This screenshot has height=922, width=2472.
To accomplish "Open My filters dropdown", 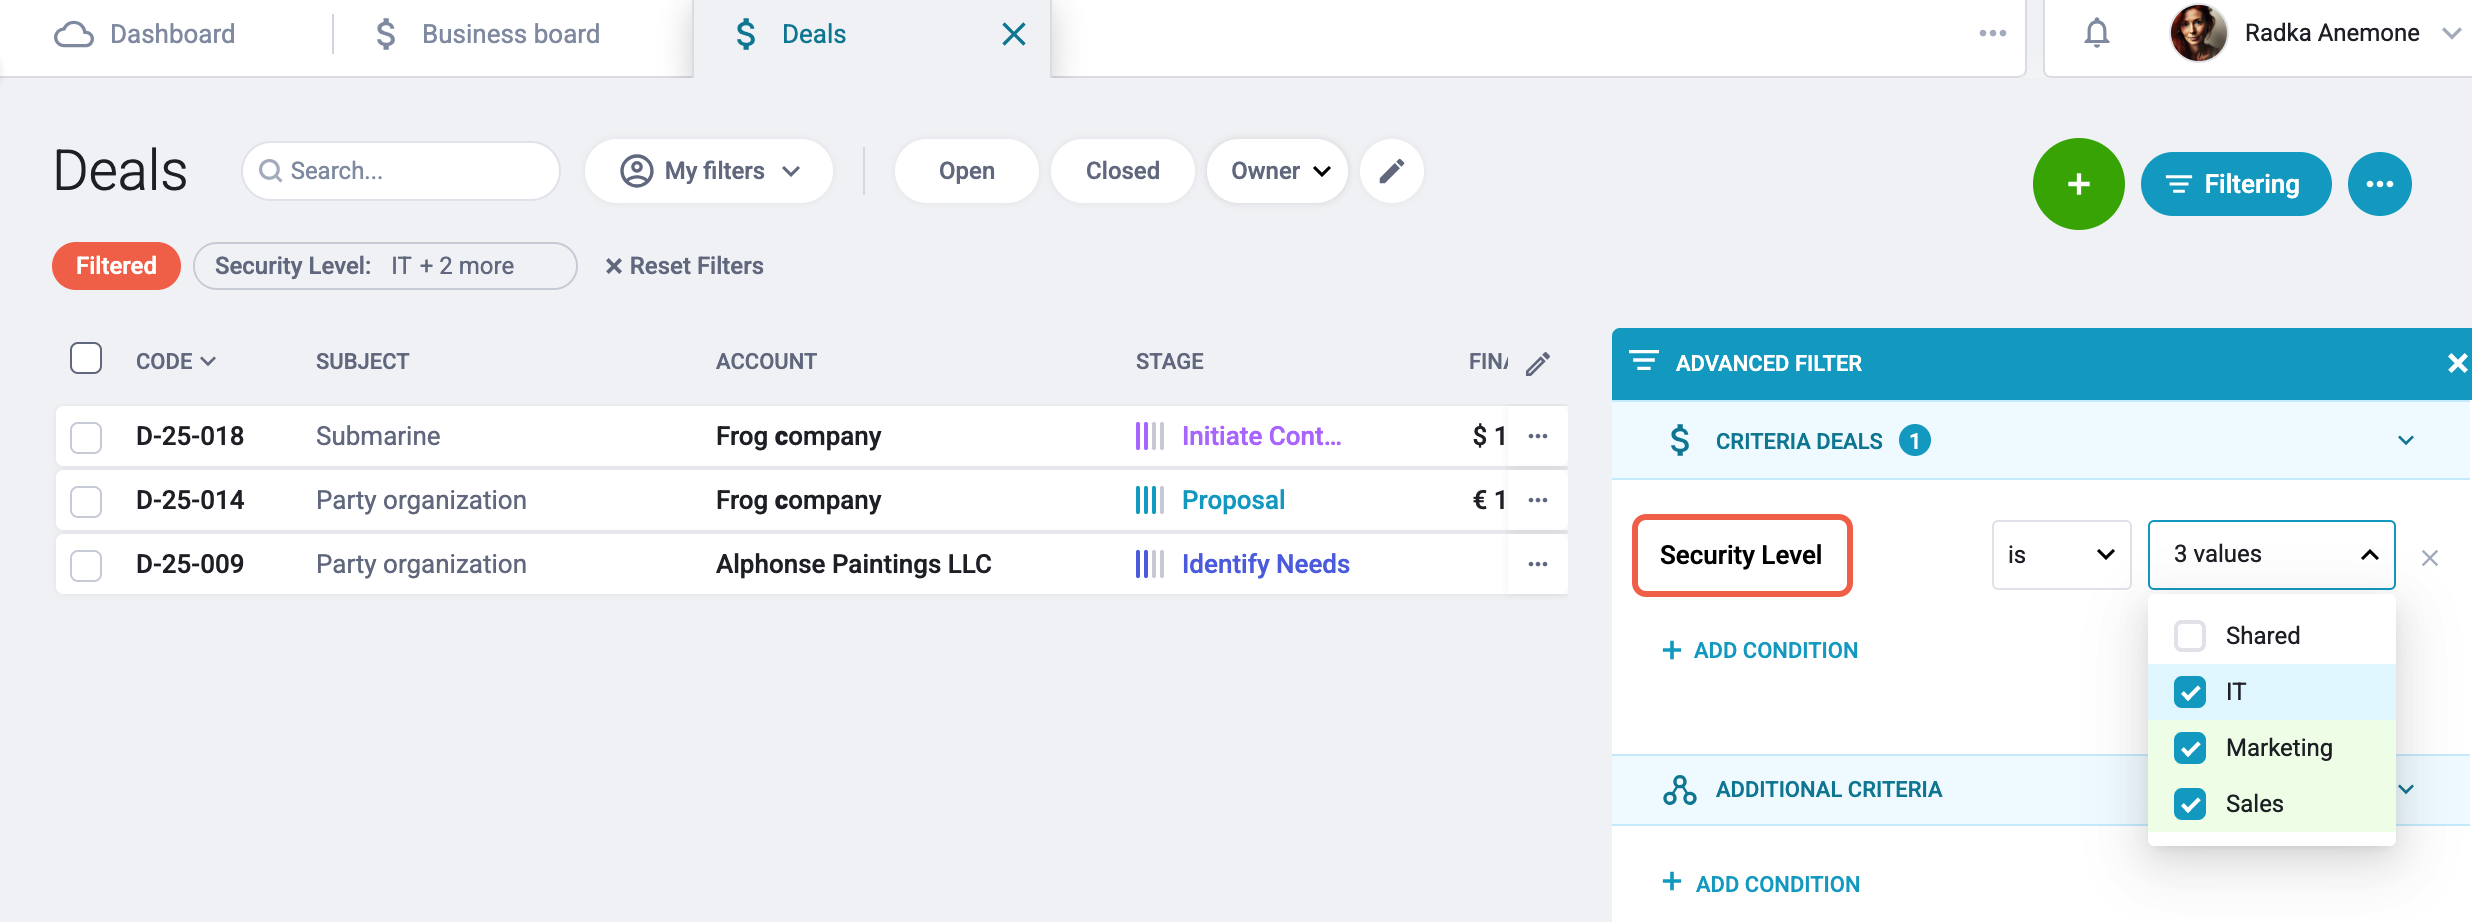I will click(x=709, y=171).
